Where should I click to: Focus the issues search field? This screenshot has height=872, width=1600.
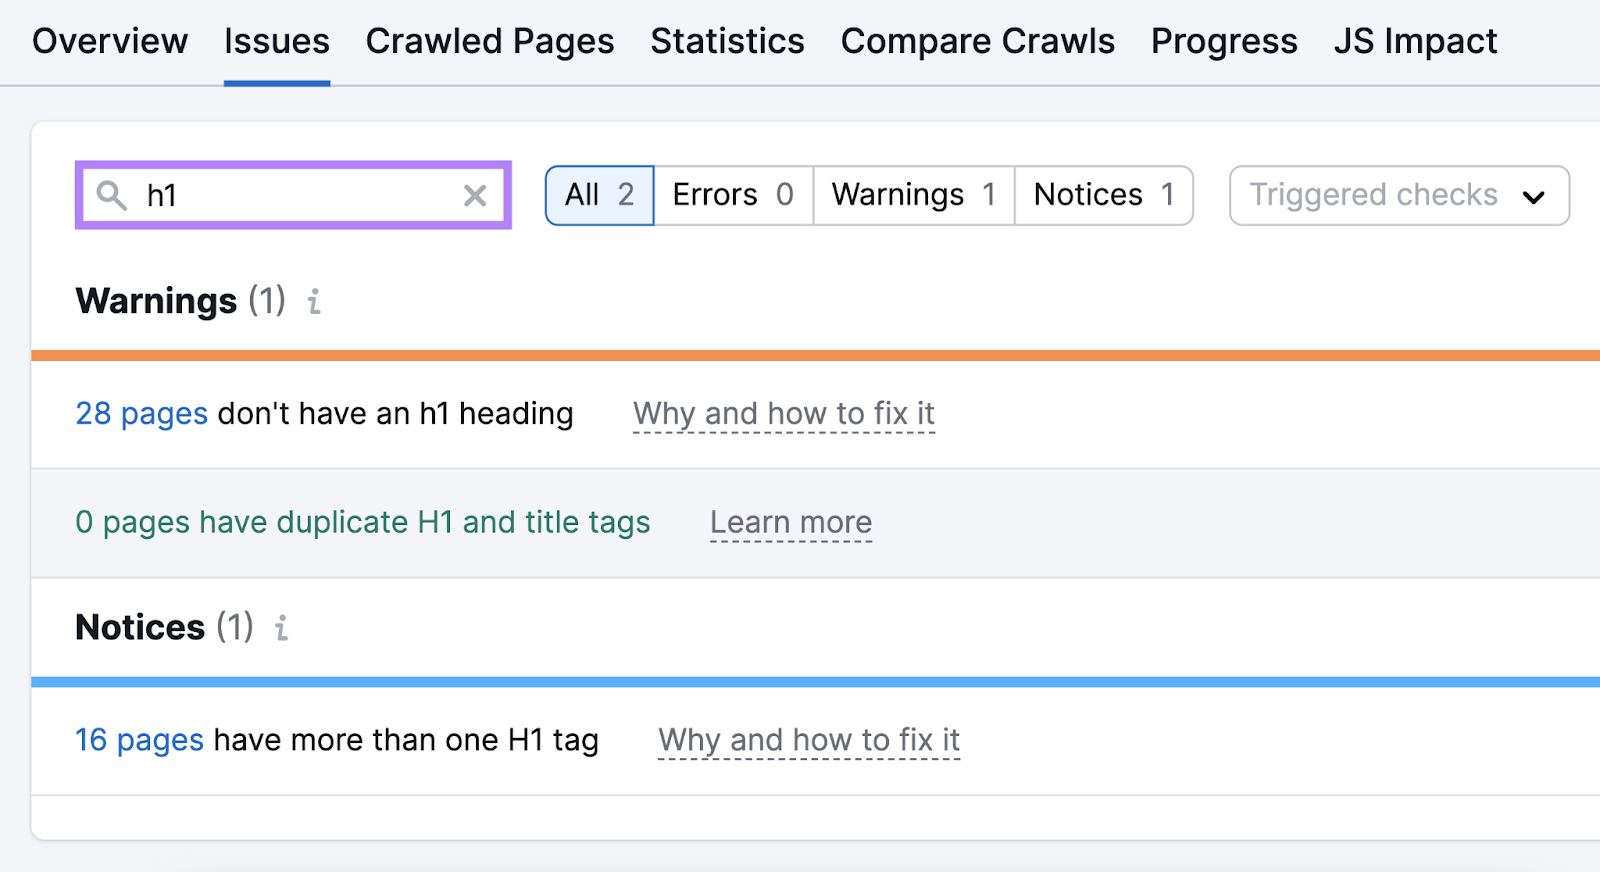(x=300, y=196)
